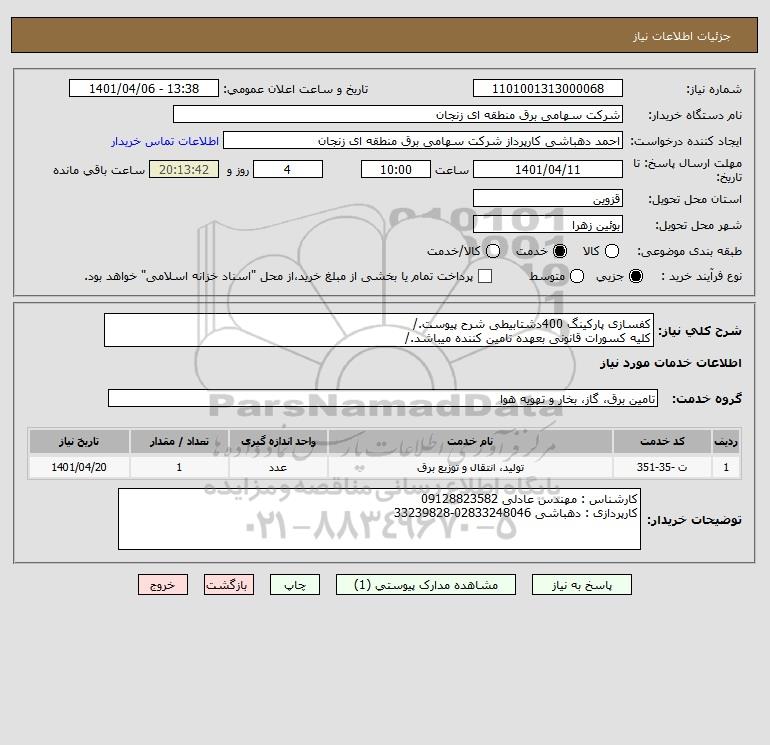Click the announcement date field 1401/04/06 - 13:38
The width and height of the screenshot is (770, 745).
coord(143,88)
